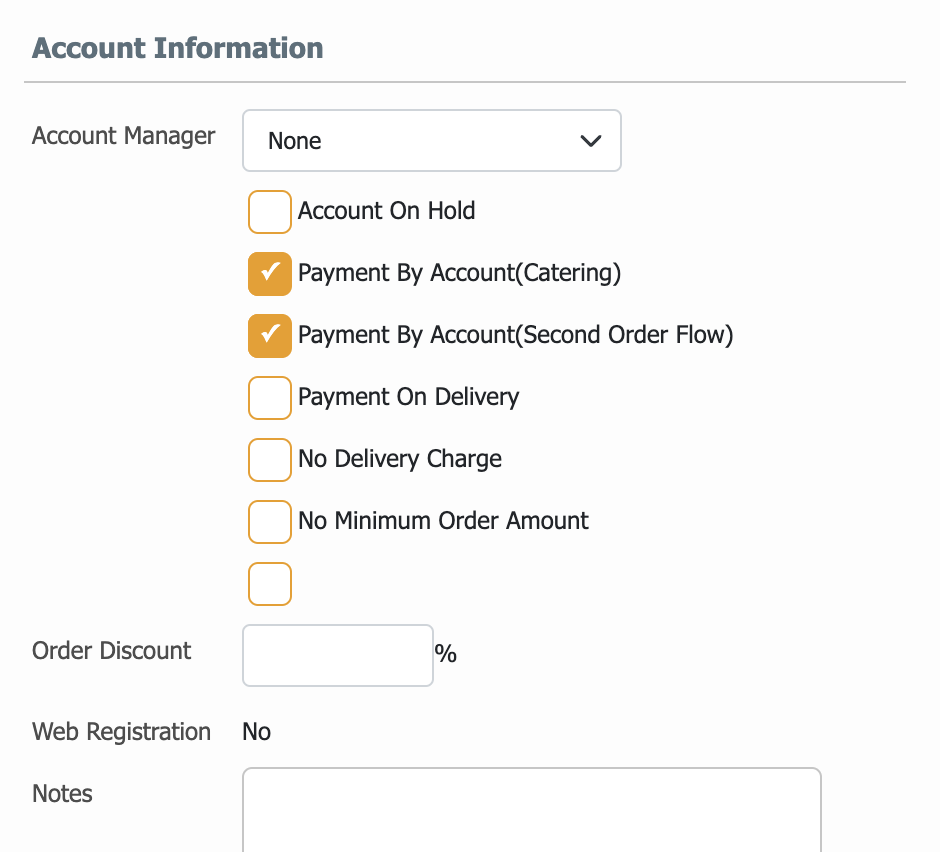The width and height of the screenshot is (940, 852).
Task: Click the Web Registration value No
Action: (x=257, y=732)
